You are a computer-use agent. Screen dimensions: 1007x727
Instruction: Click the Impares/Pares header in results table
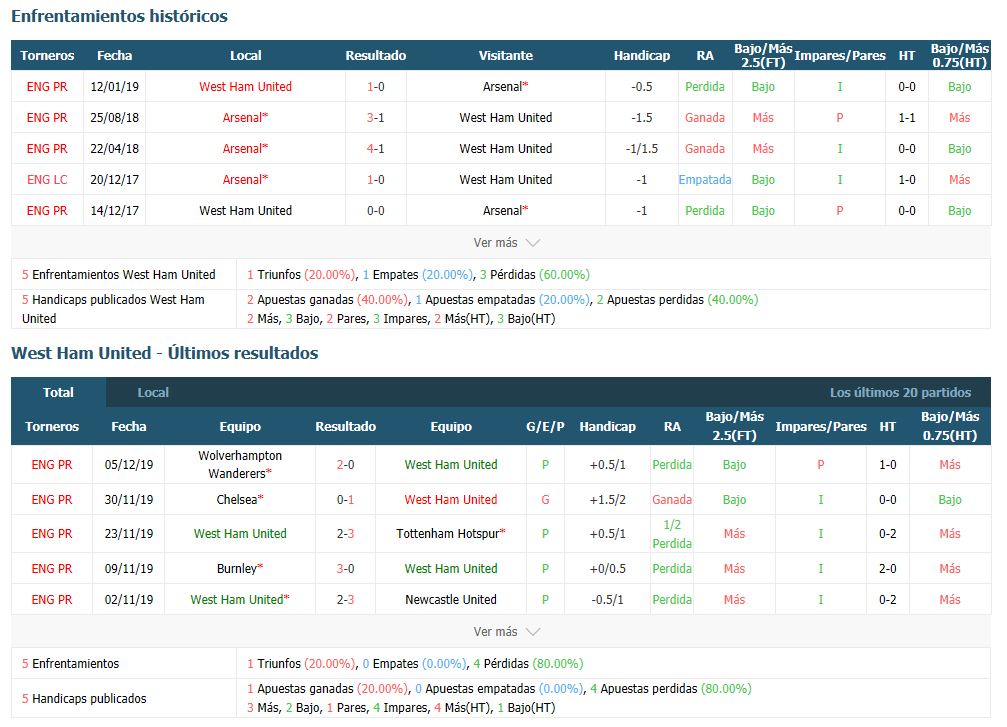(821, 426)
